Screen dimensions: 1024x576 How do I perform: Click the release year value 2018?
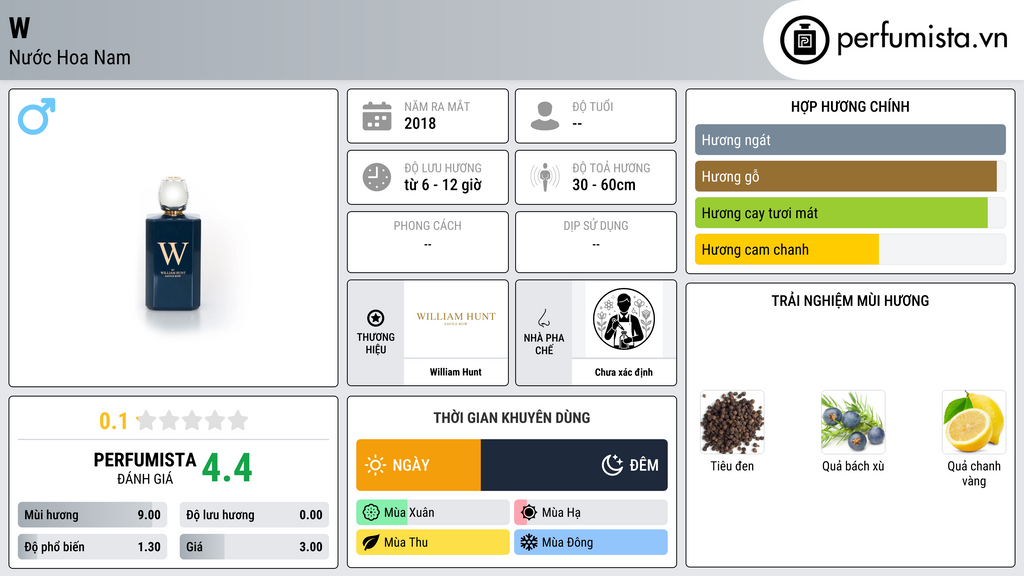coord(420,123)
